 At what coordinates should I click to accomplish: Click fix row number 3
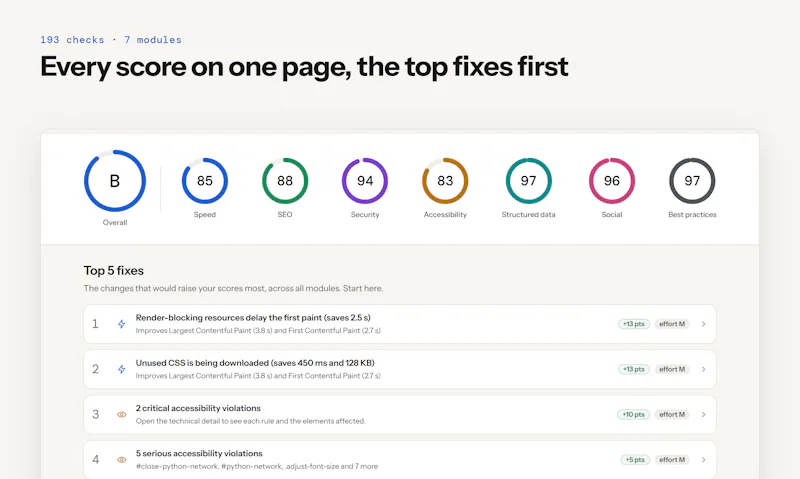coord(95,415)
